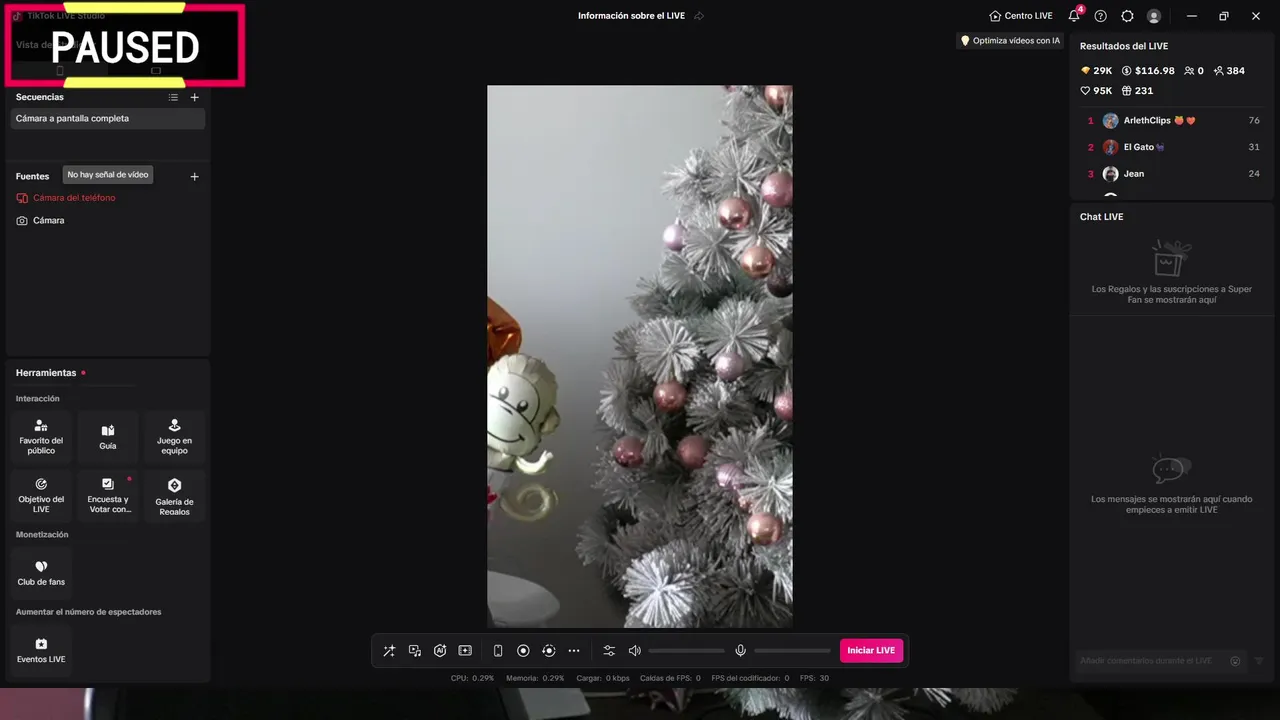Viewport: 1280px width, 720px height.
Task: Open Objetivo del LIVE tool
Action: tap(41, 496)
